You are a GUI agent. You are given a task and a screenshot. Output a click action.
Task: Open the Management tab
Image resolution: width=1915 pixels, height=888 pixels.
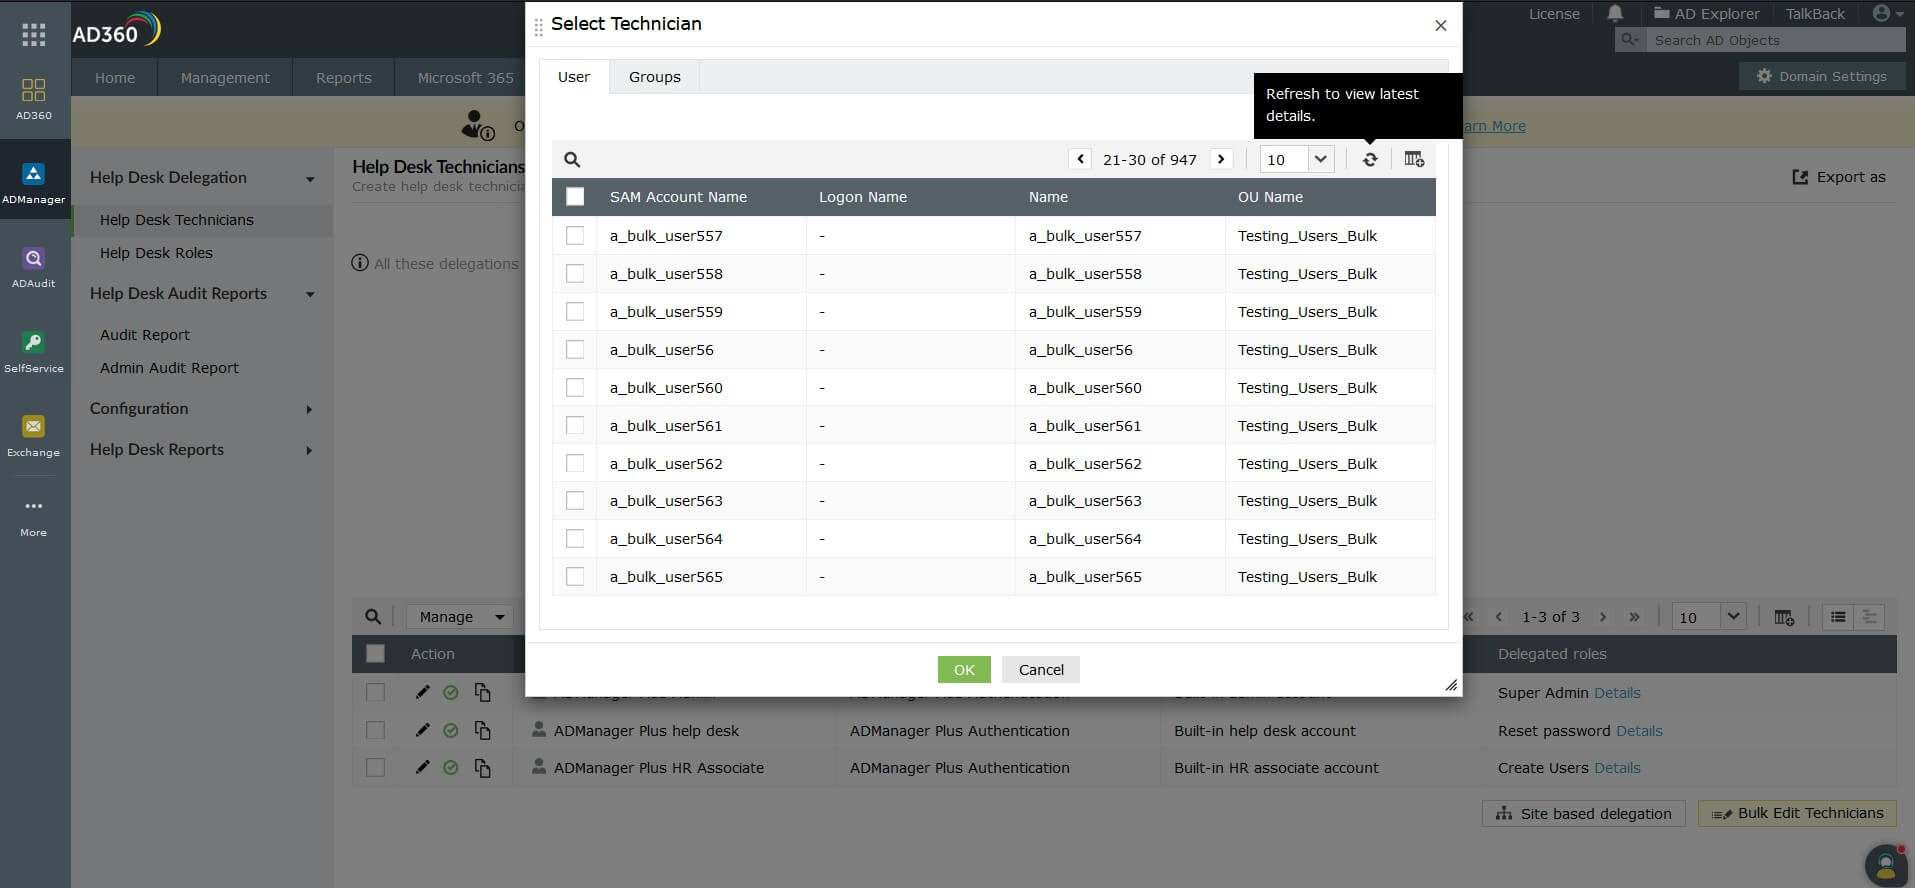(x=225, y=78)
